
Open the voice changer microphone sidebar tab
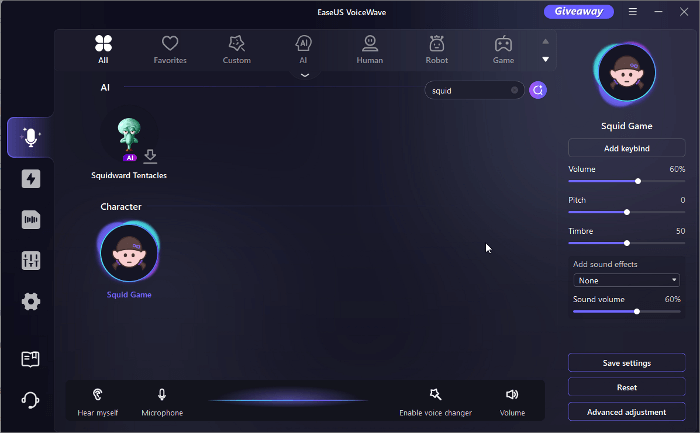point(30,138)
